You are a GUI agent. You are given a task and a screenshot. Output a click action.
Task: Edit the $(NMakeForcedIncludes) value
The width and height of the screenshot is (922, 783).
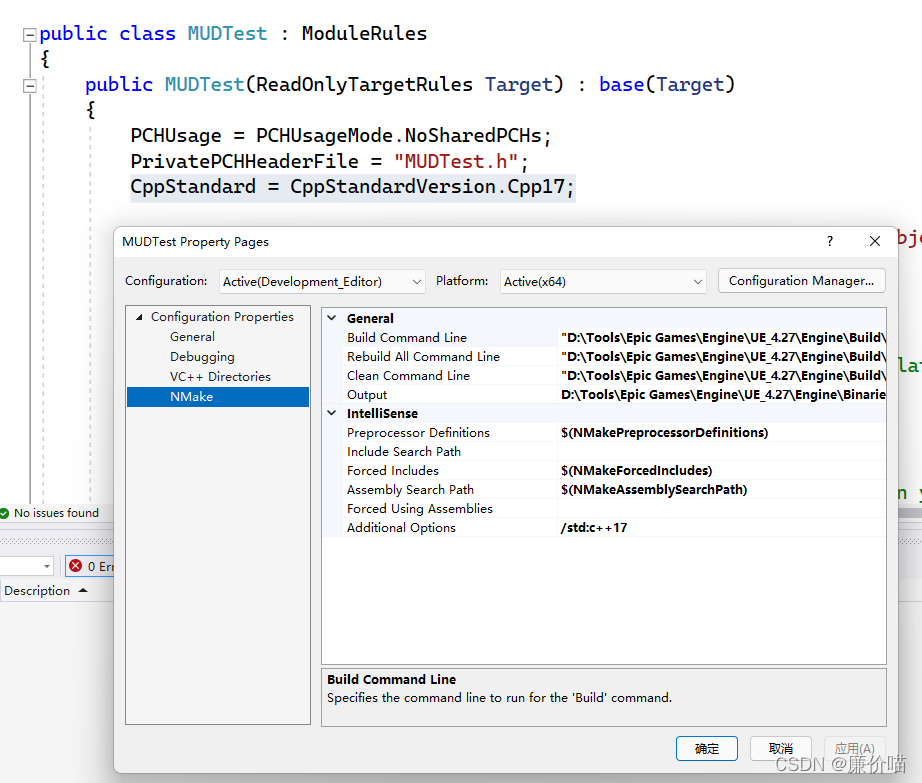point(721,471)
